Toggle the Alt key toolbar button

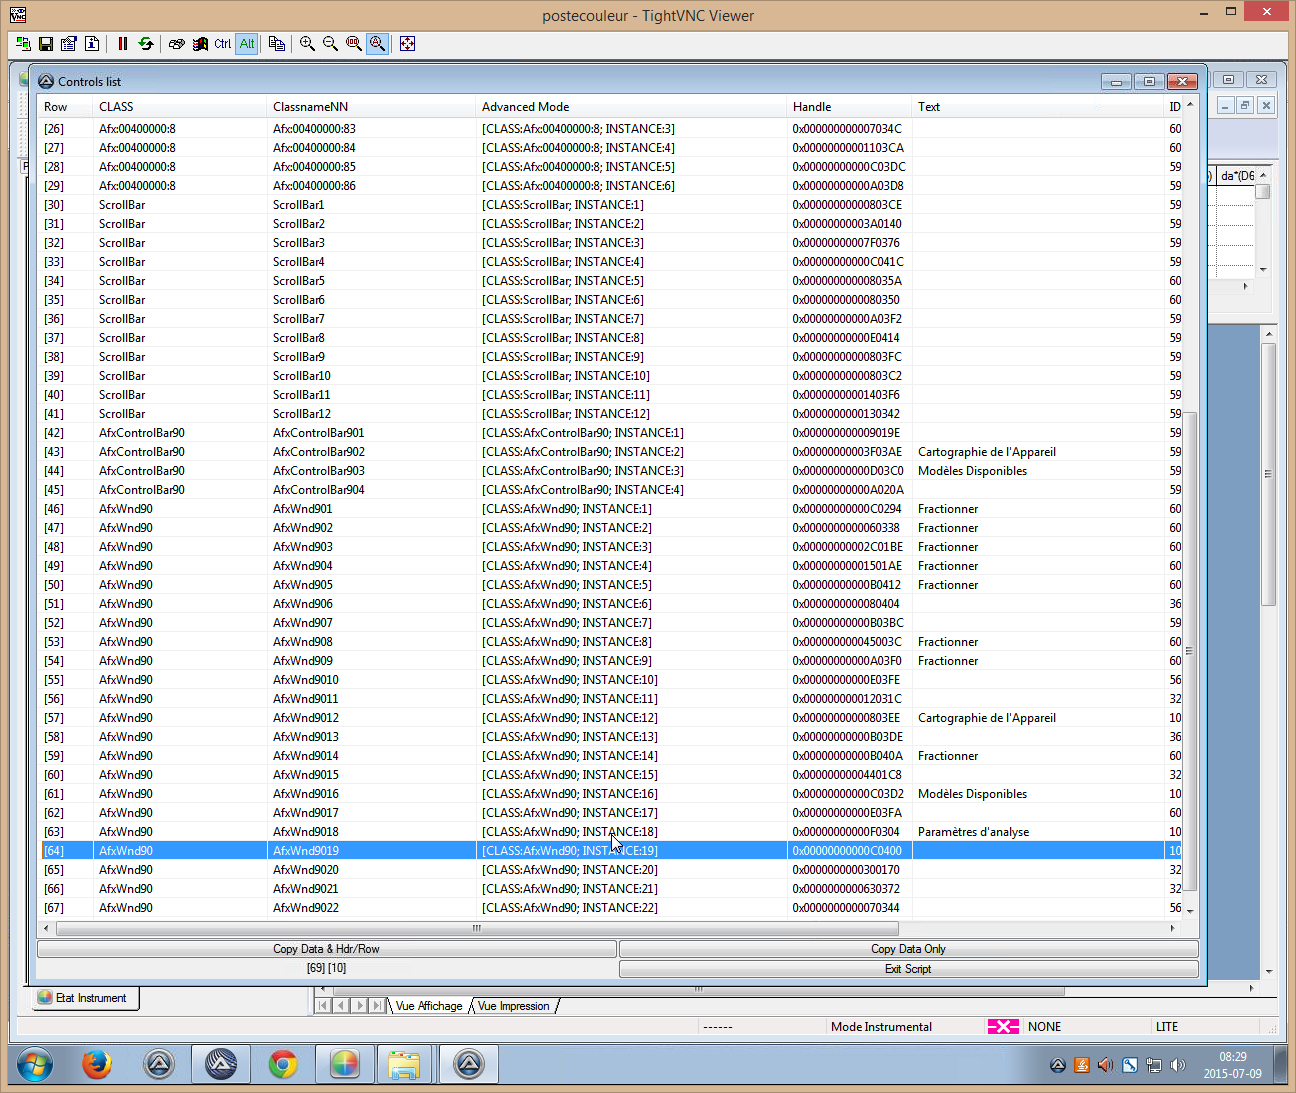pyautogui.click(x=247, y=44)
